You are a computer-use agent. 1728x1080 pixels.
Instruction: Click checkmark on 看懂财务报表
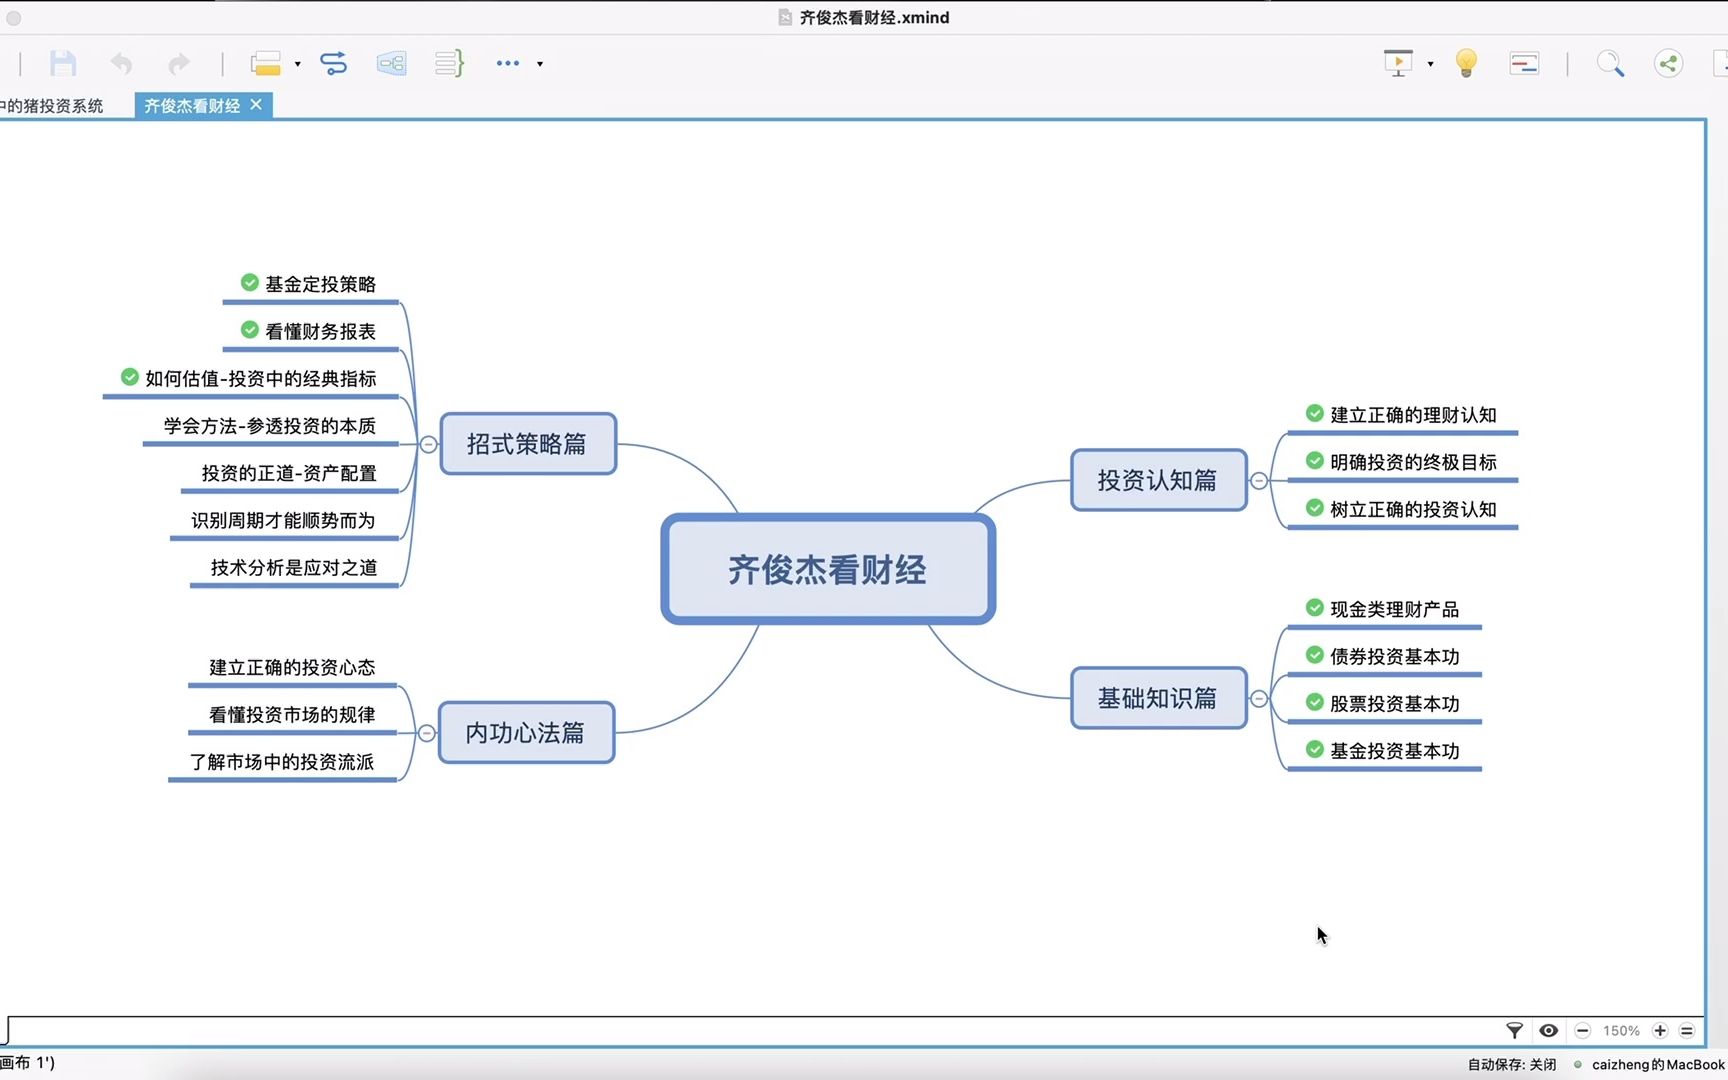click(x=250, y=330)
